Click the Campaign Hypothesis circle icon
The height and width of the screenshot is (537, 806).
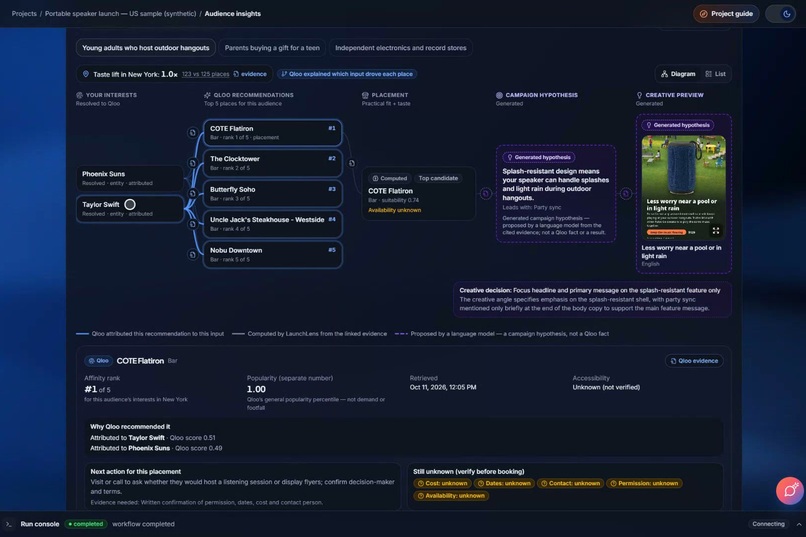(x=499, y=95)
